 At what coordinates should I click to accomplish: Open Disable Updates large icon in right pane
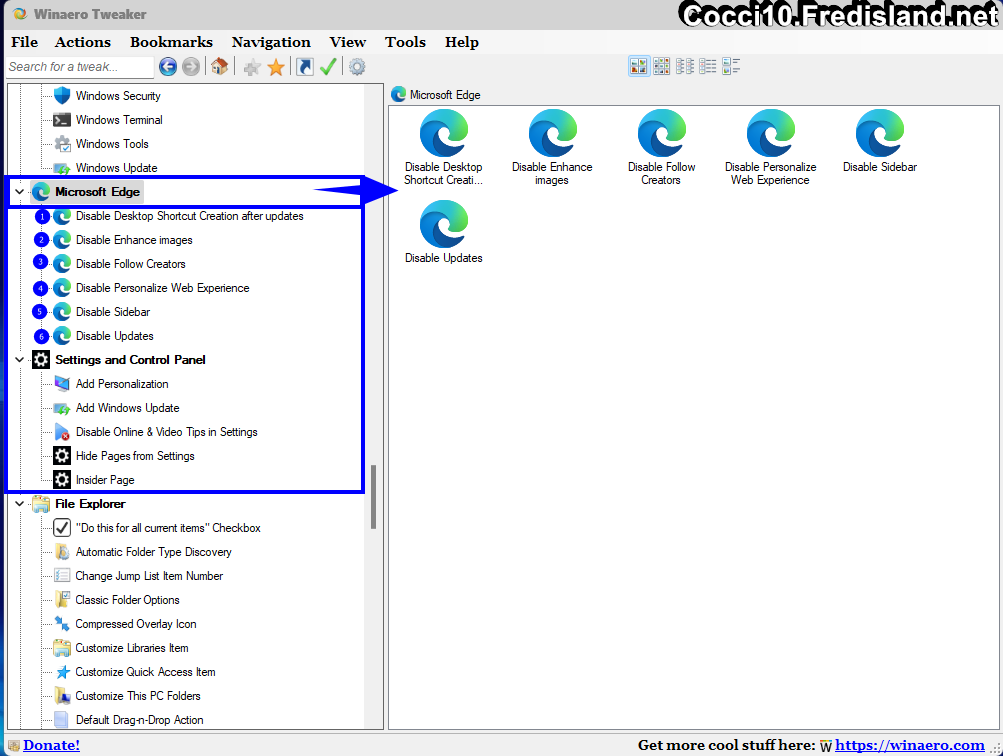pyautogui.click(x=443, y=232)
